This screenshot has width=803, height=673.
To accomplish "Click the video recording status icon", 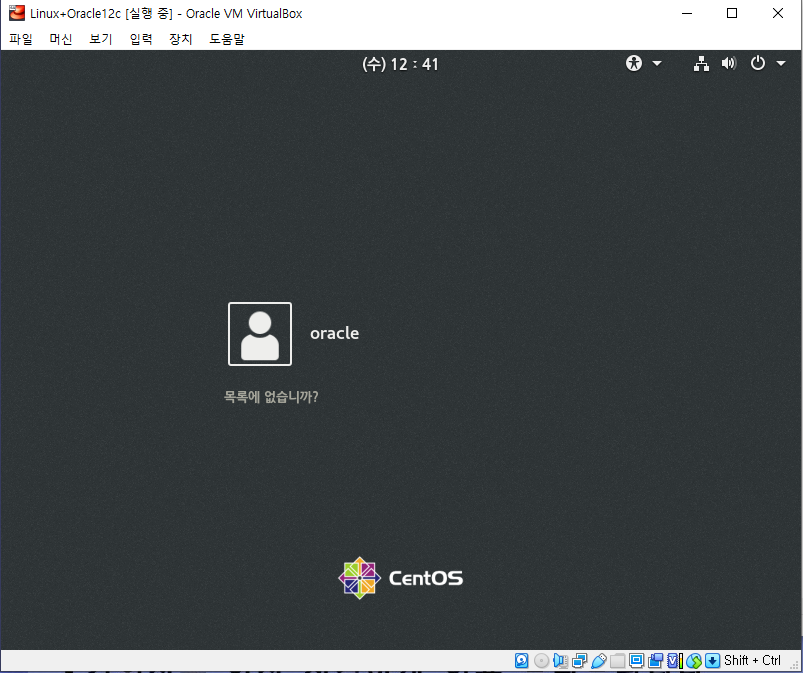I will [656, 660].
